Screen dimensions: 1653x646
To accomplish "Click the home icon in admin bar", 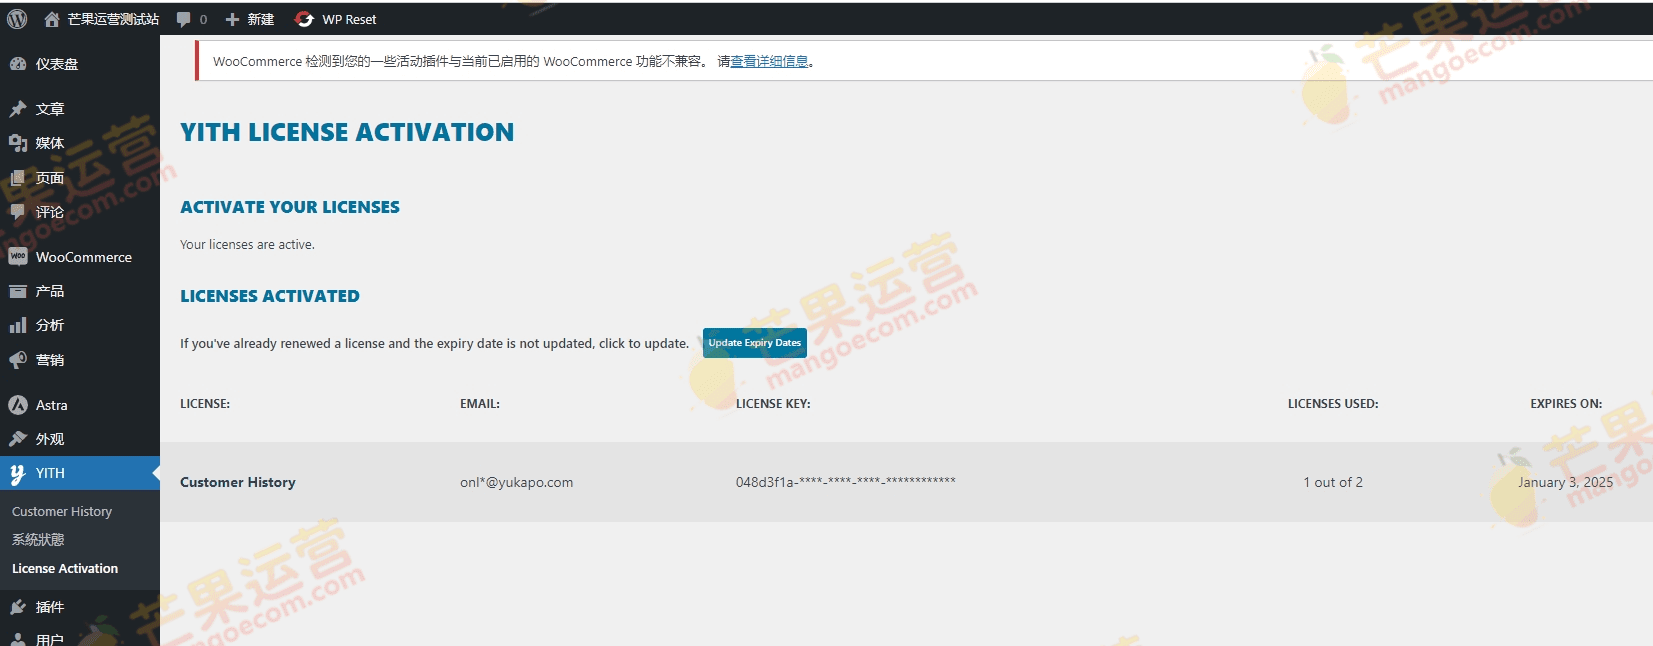I will point(52,19).
